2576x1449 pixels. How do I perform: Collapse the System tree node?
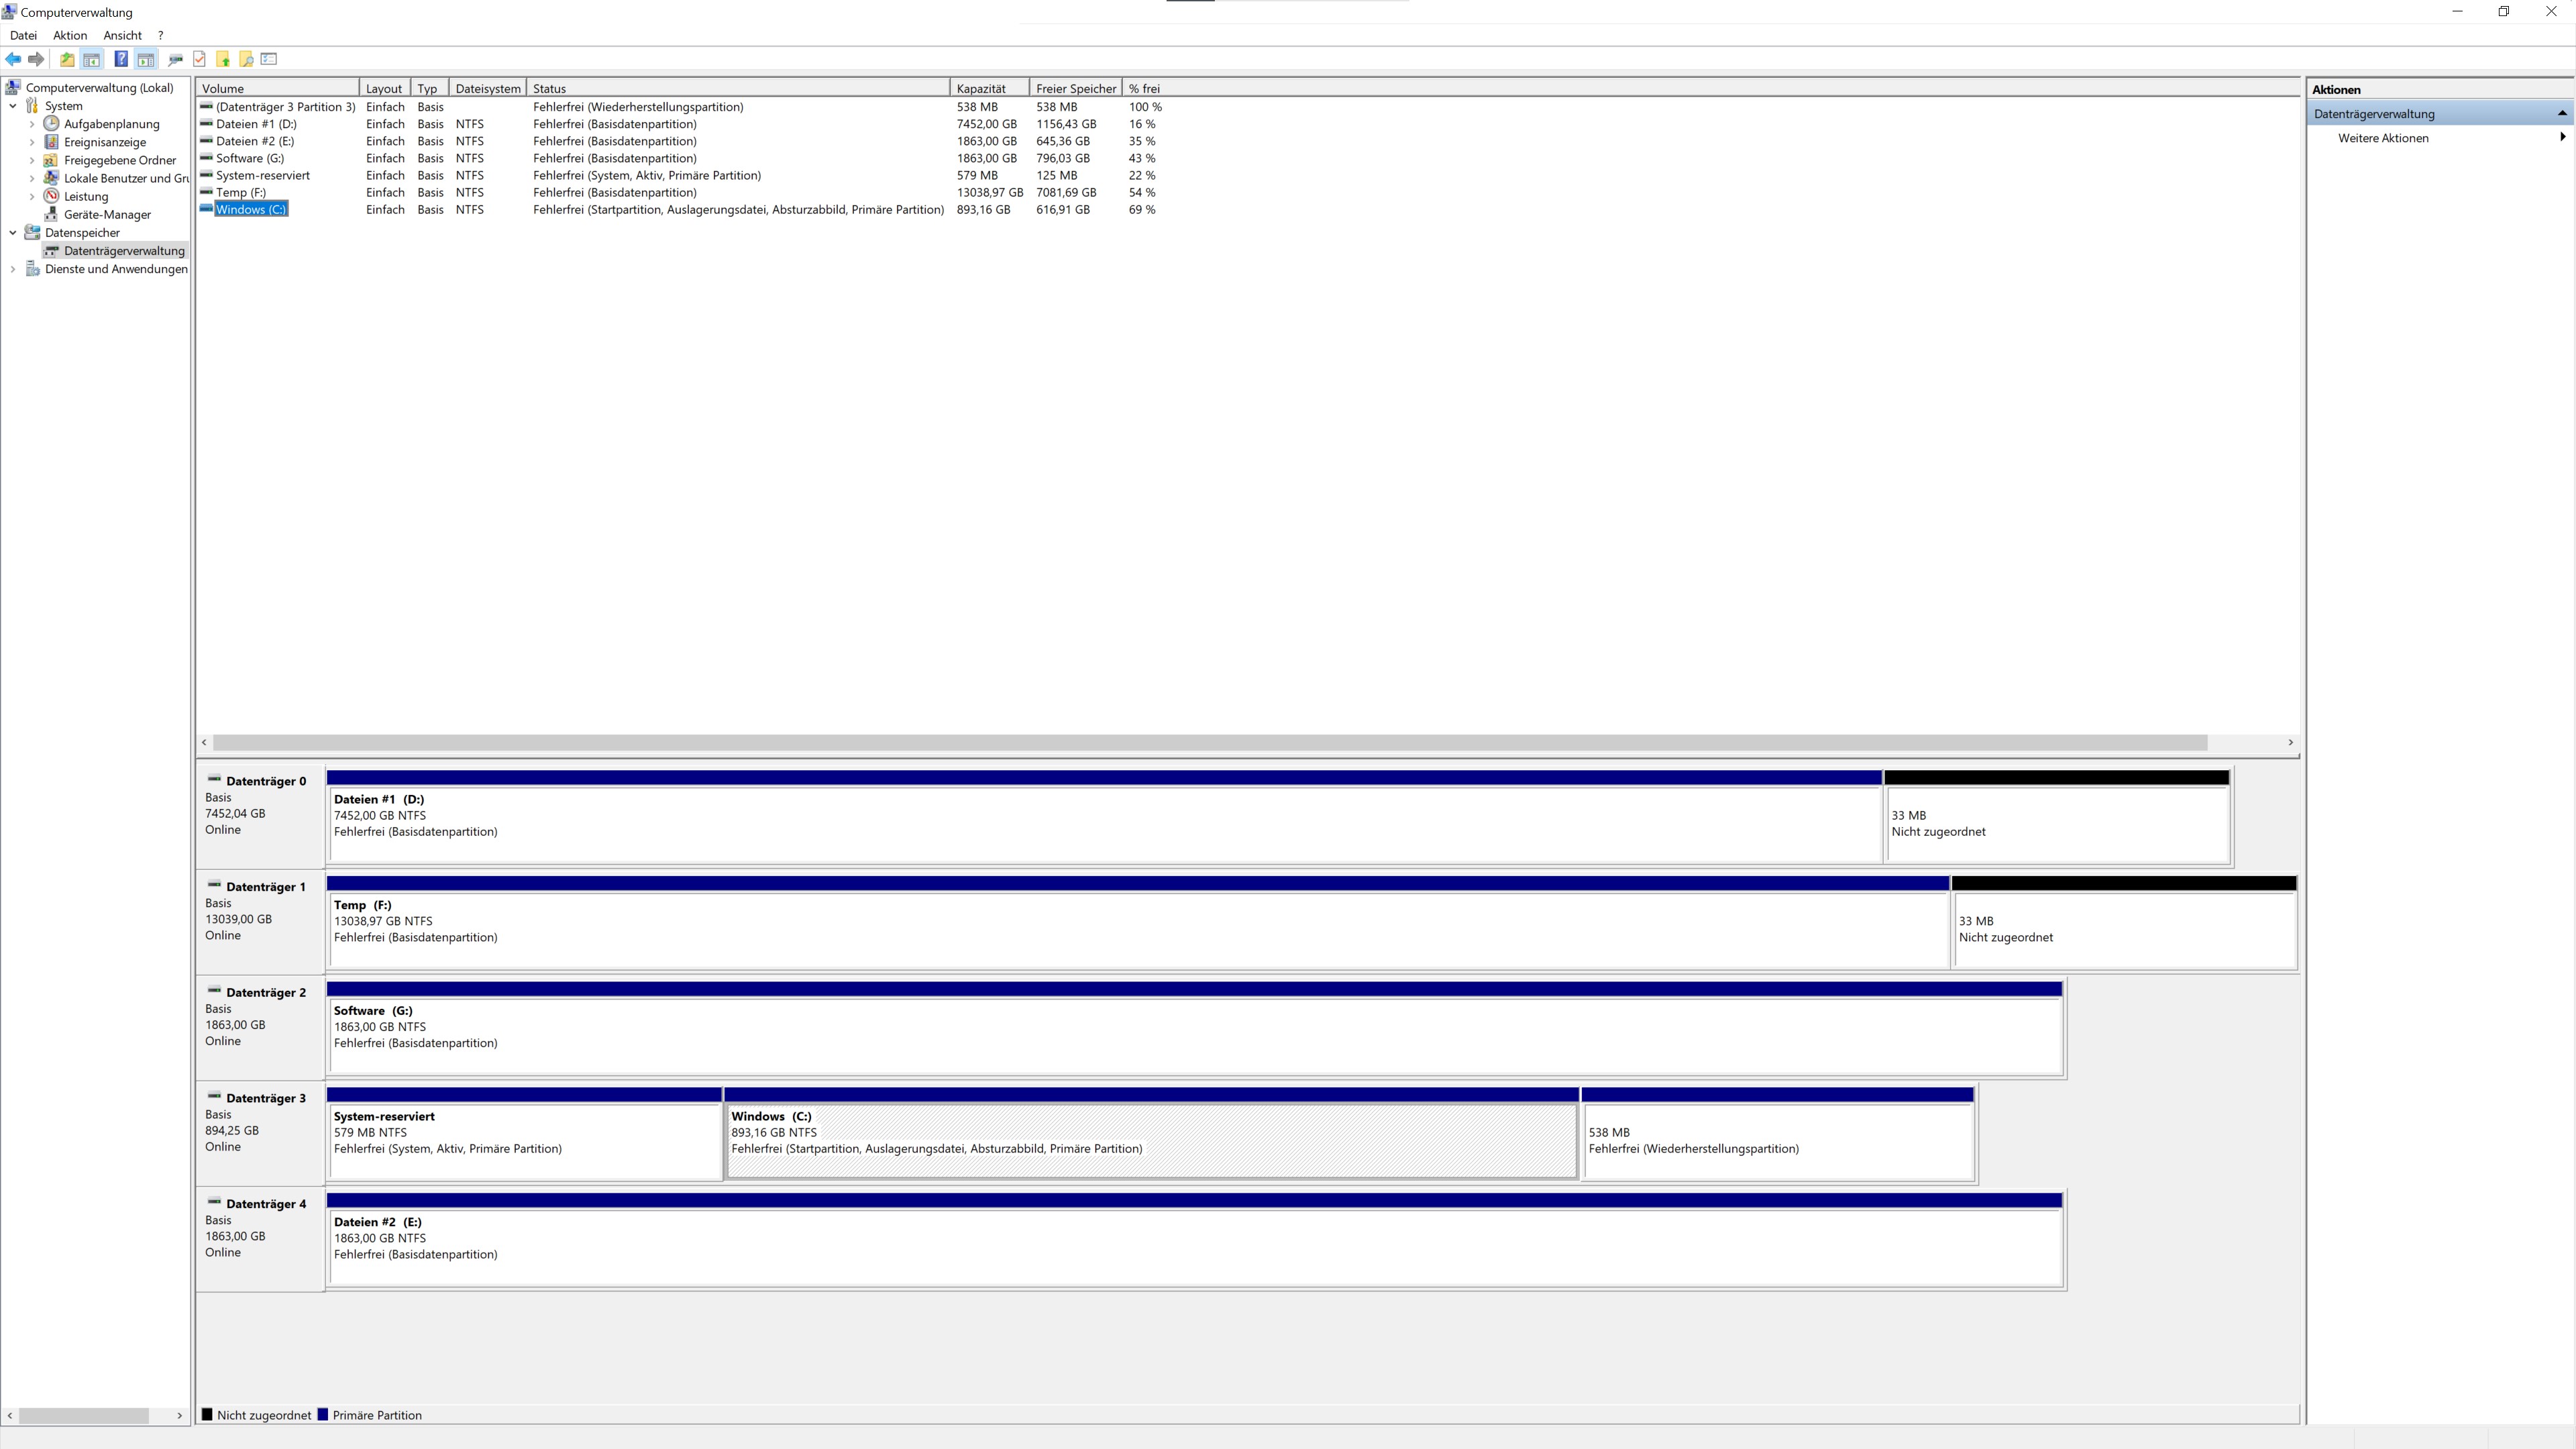(x=13, y=106)
